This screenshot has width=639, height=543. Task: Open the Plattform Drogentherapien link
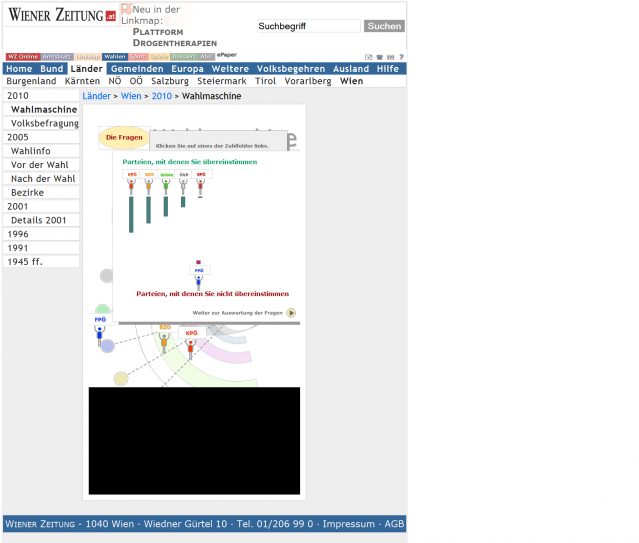(175, 38)
